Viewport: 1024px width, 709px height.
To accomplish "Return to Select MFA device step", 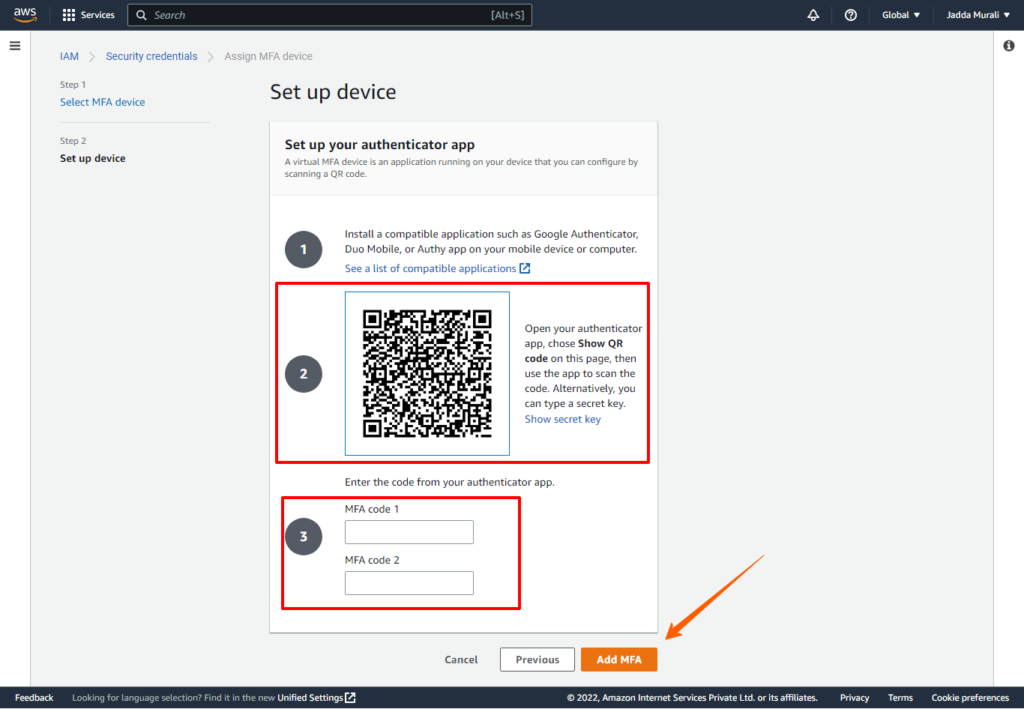I will click(103, 102).
